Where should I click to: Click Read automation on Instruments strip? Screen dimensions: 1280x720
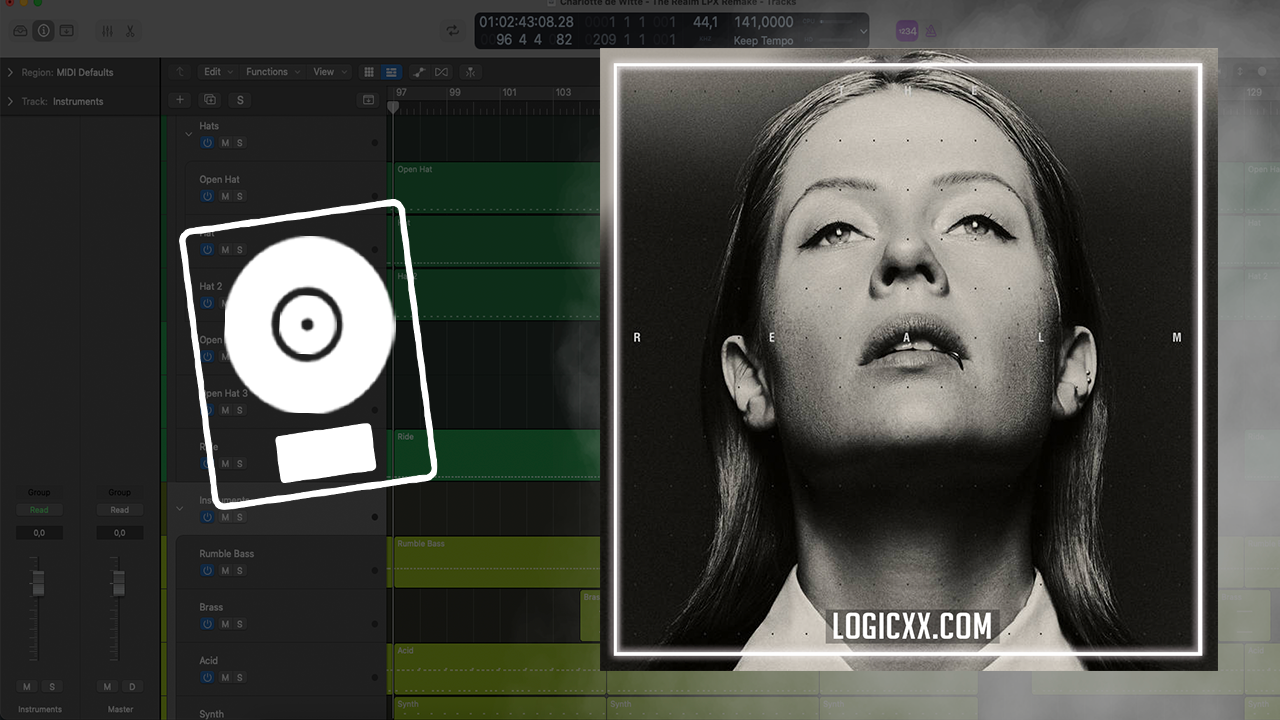click(x=38, y=510)
